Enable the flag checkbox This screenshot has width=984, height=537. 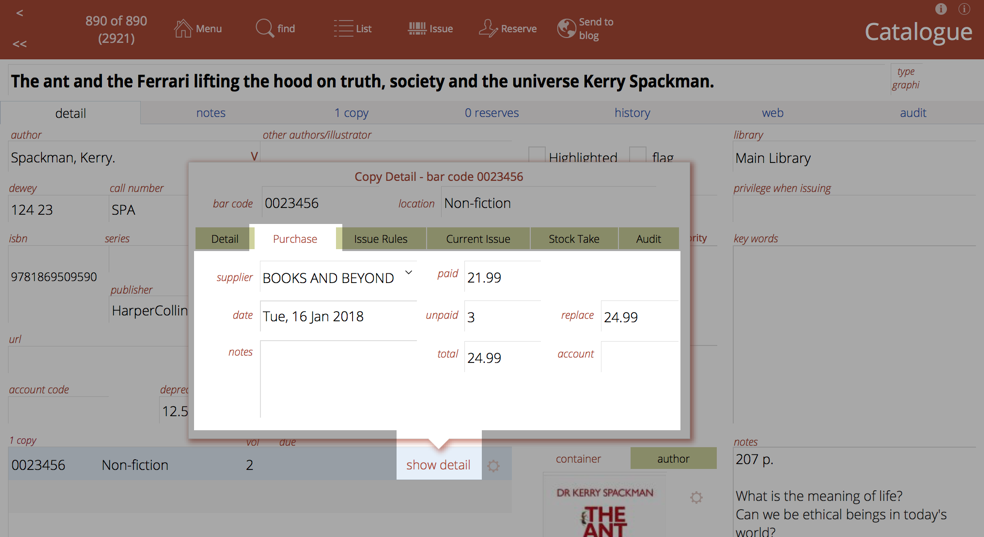click(638, 156)
